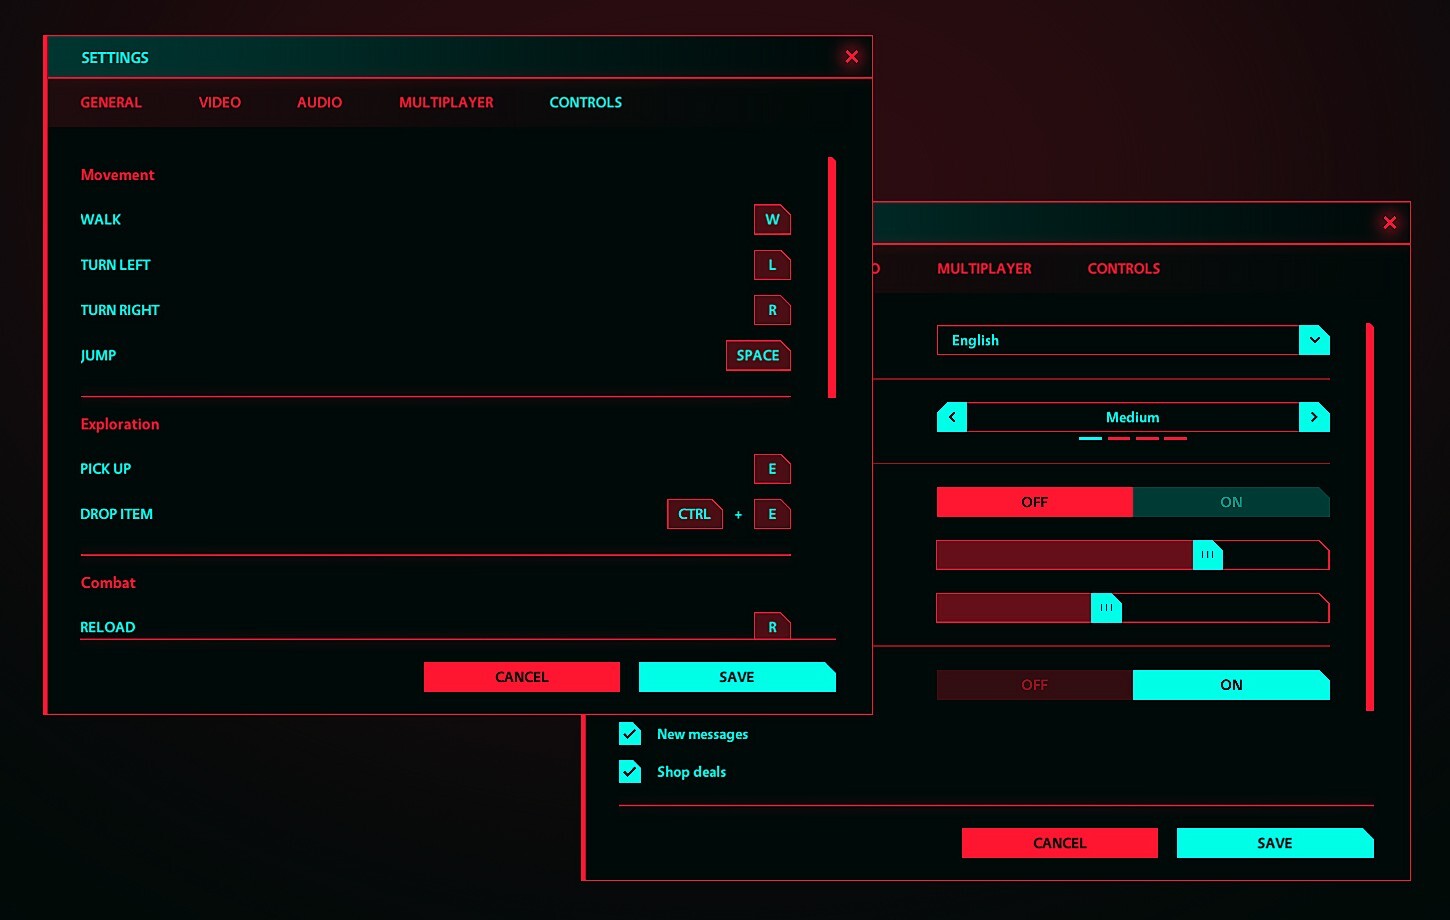Click the R keybind for RELOAD
The width and height of the screenshot is (1450, 920).
click(x=771, y=625)
